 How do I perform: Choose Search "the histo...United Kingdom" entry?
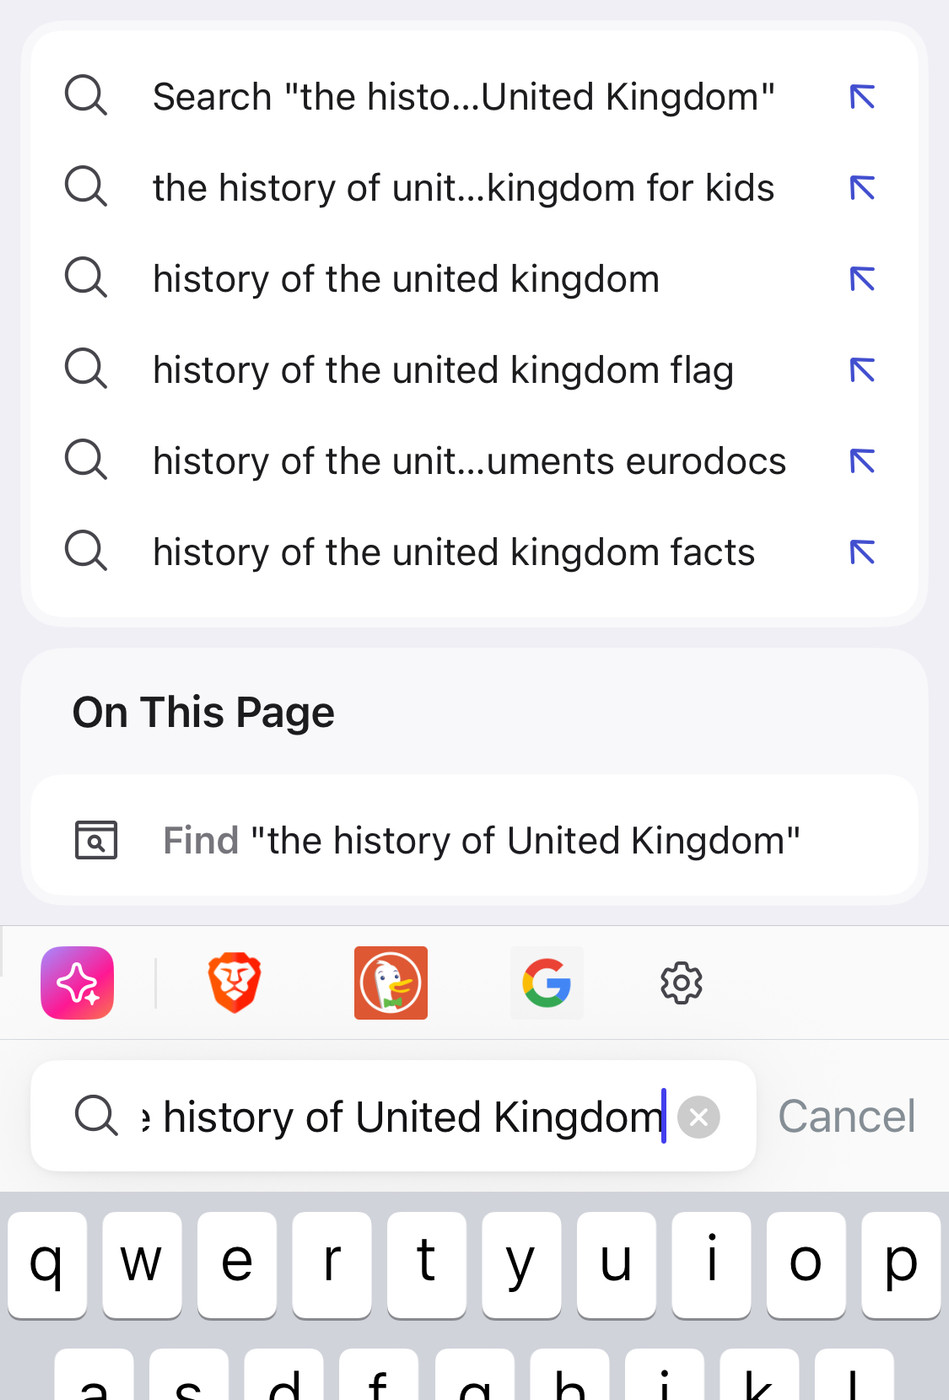[463, 97]
